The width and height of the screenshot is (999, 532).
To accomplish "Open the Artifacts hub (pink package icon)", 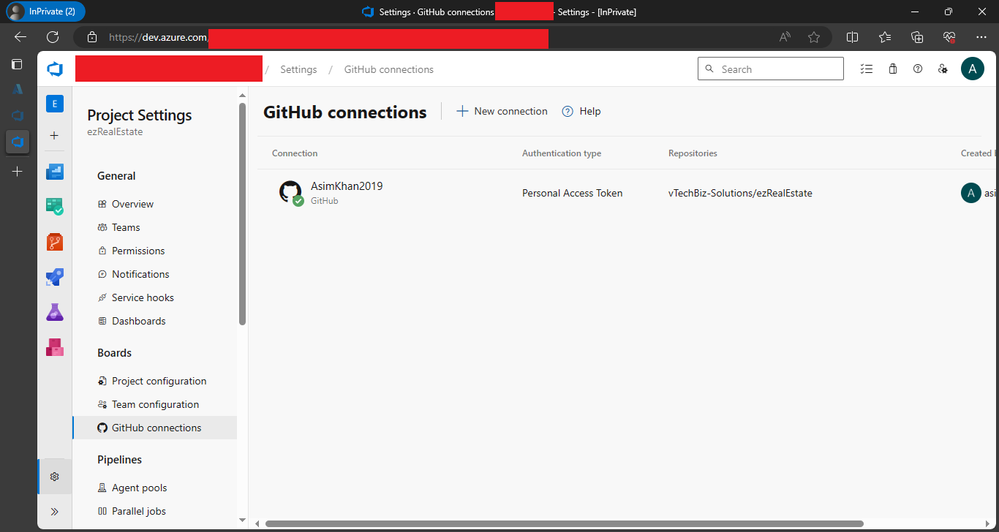I will 55,347.
